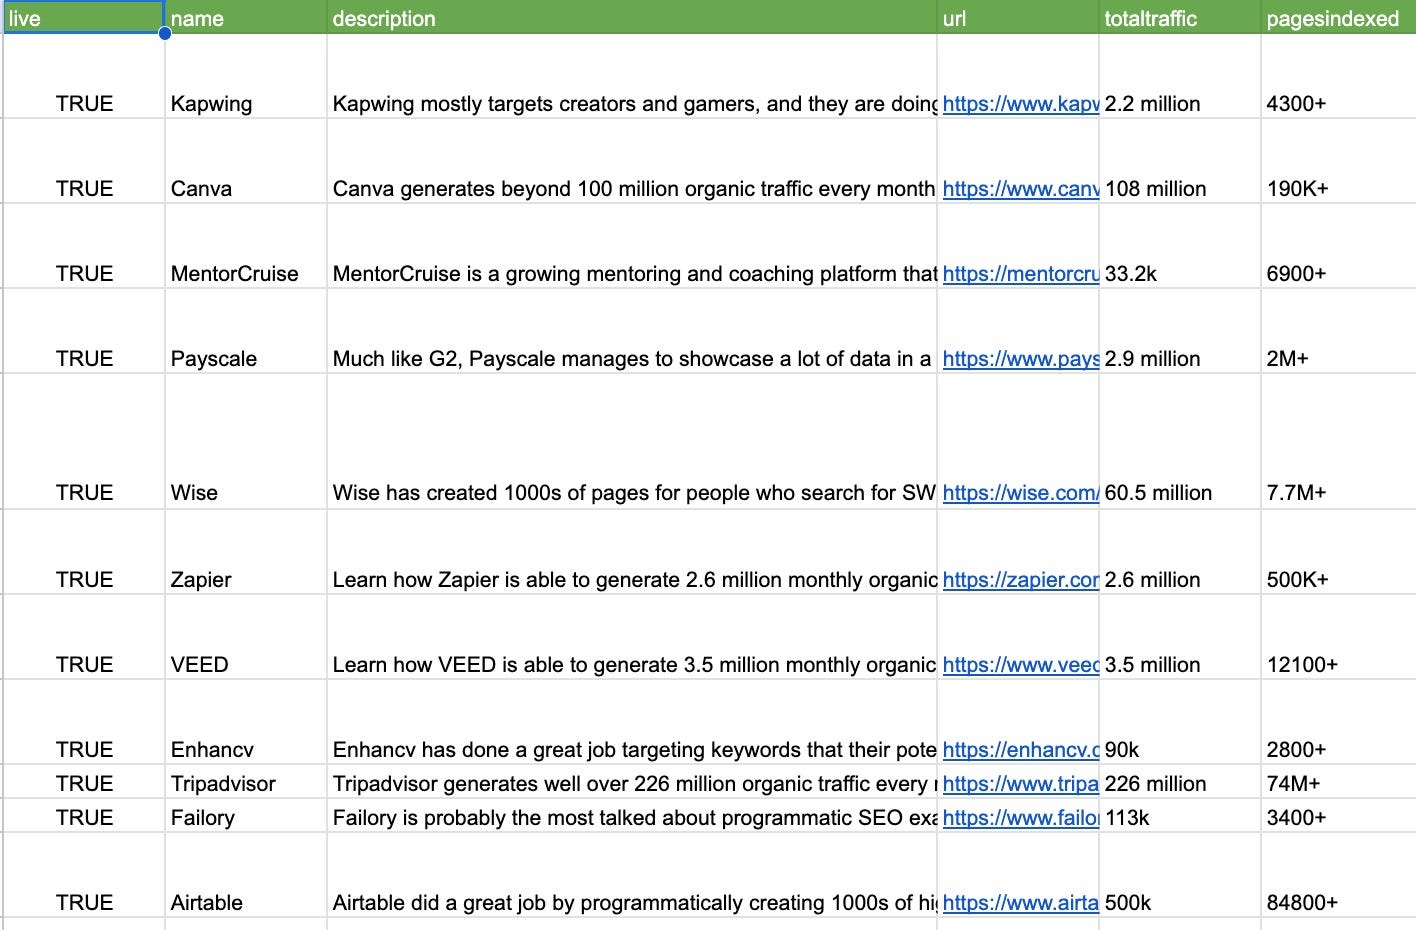Select the '4300+' pages indexed cell

coord(1339,76)
